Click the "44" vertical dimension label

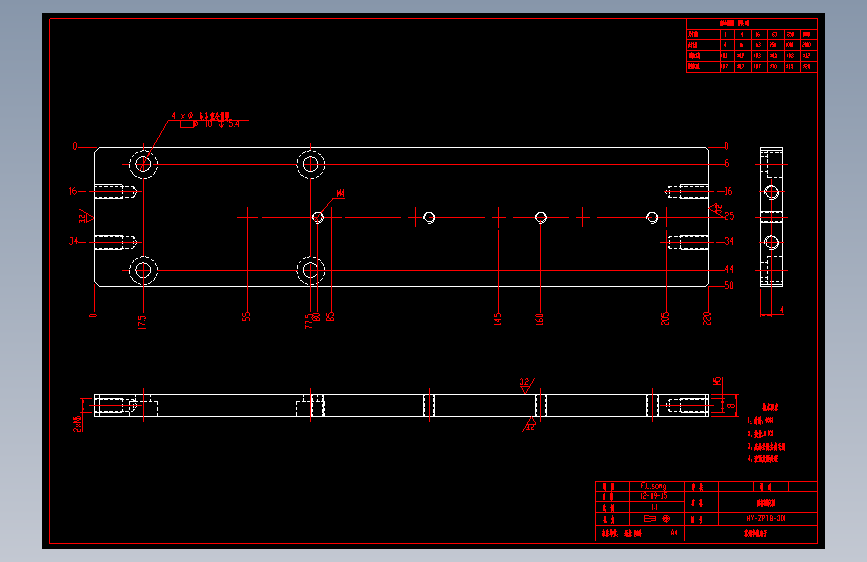pos(729,269)
